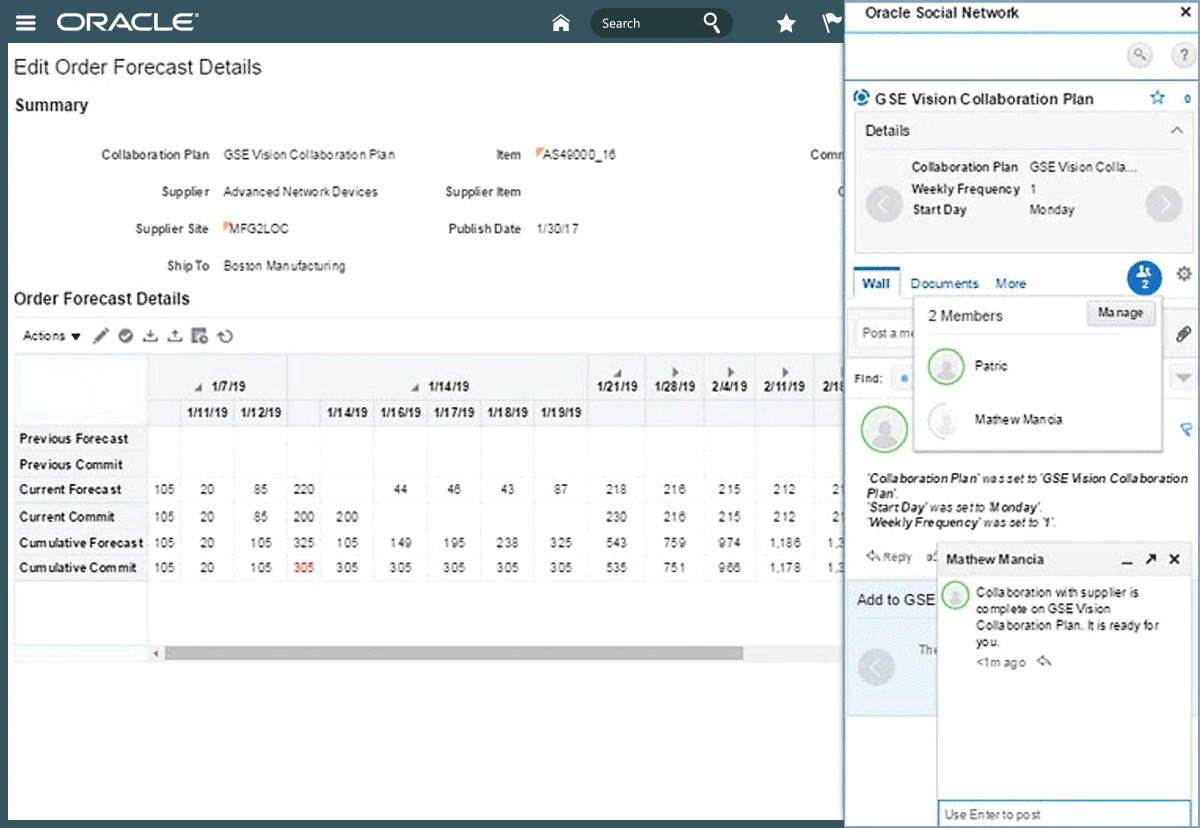Open the Actions dropdown menu
This screenshot has height=828, width=1200.
(52, 336)
